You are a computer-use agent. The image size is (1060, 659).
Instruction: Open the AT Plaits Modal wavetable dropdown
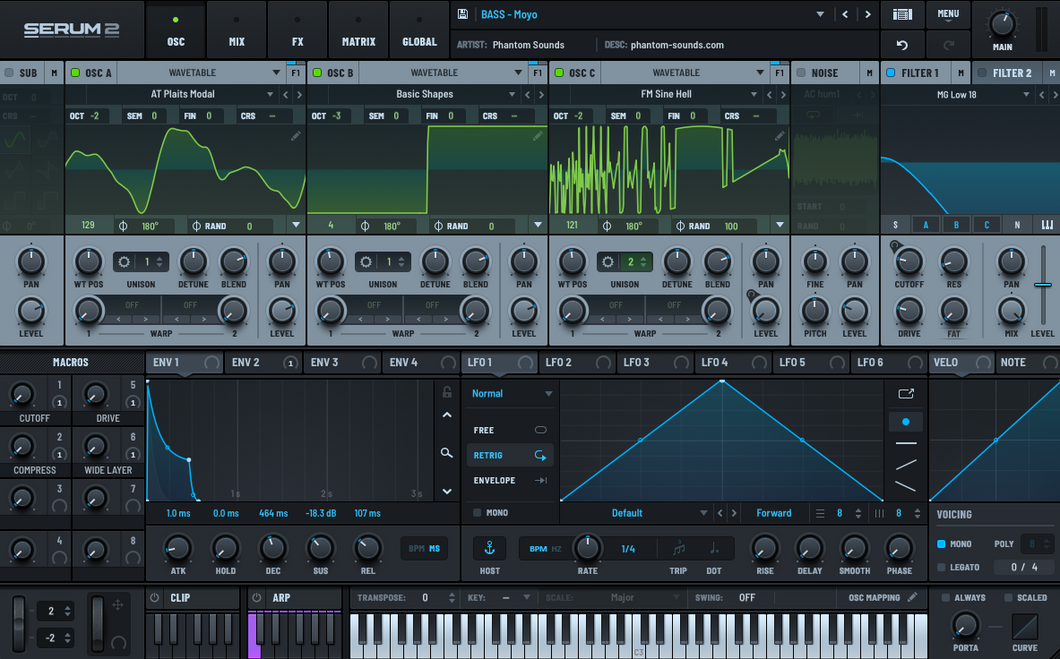(x=269, y=95)
